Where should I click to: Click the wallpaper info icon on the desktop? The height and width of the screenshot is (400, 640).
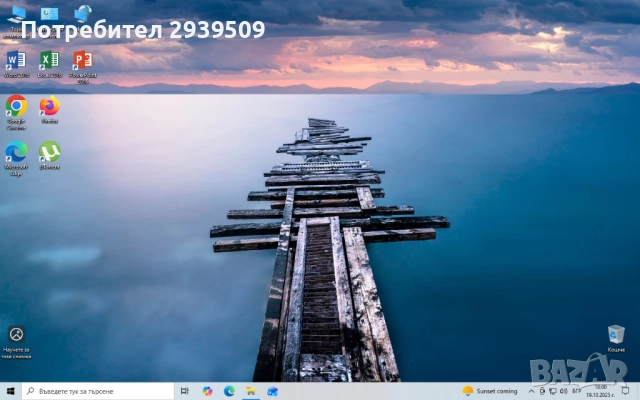(x=16, y=342)
